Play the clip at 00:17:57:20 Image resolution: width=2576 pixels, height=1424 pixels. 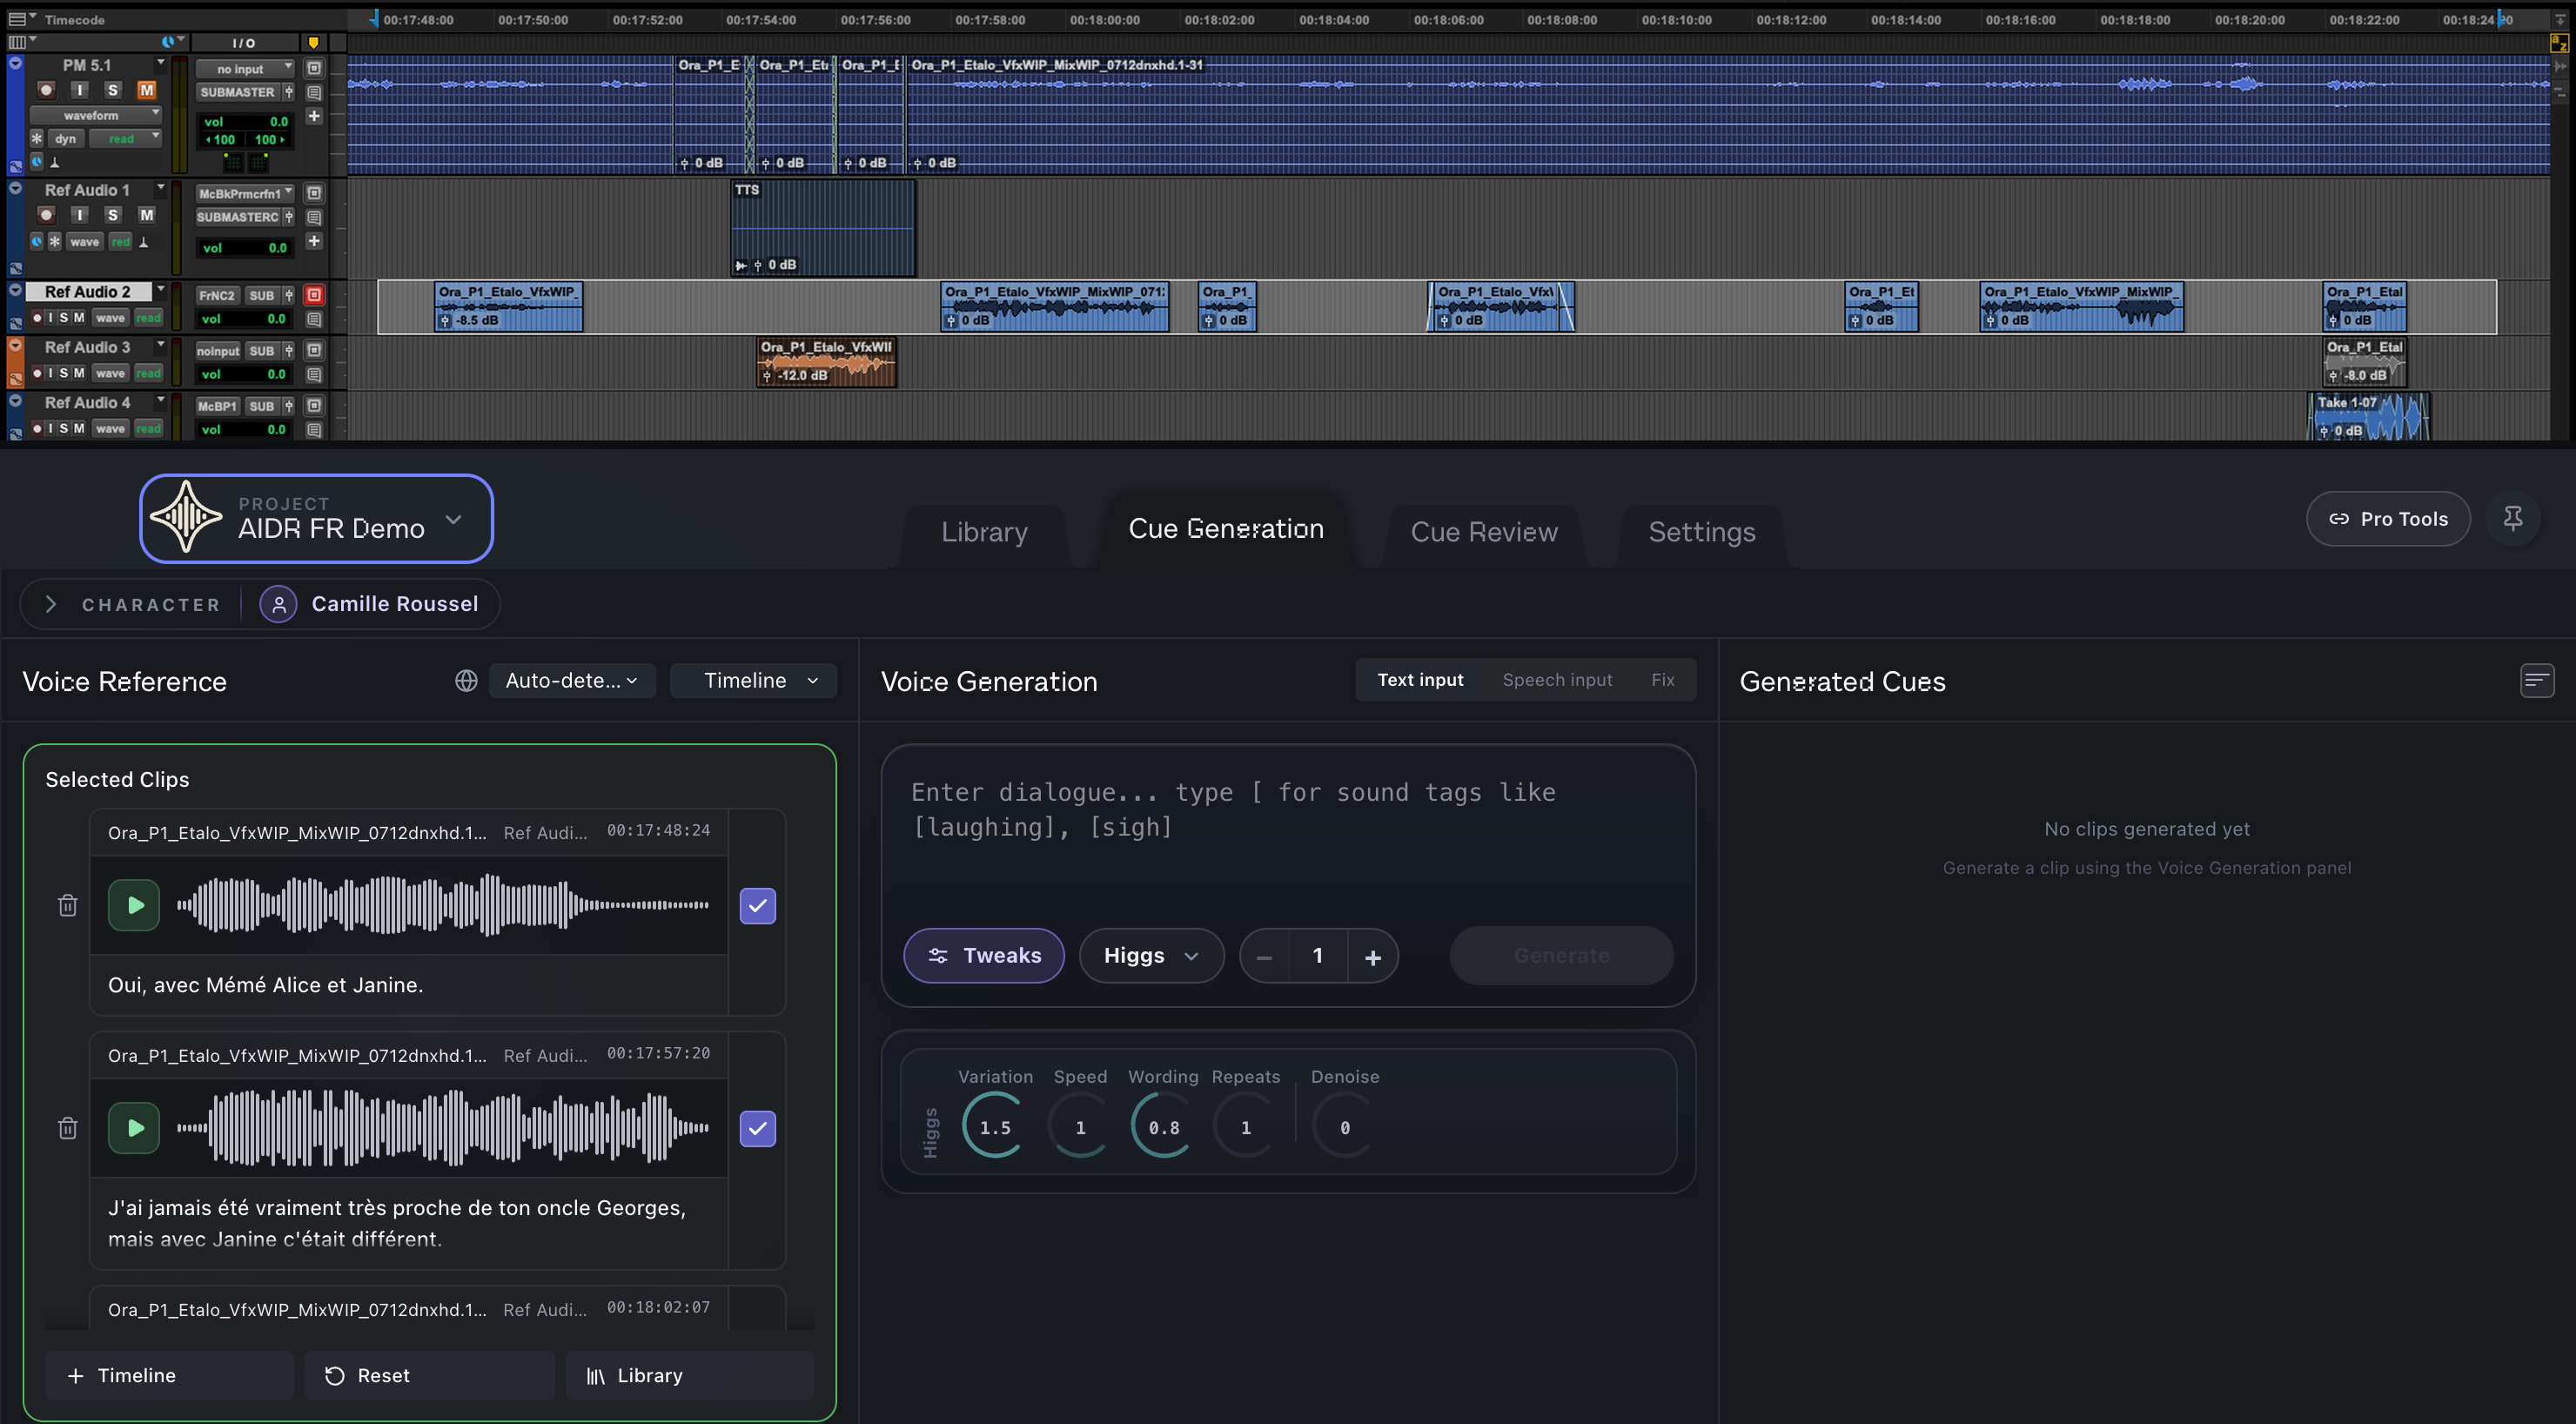[x=134, y=1128]
